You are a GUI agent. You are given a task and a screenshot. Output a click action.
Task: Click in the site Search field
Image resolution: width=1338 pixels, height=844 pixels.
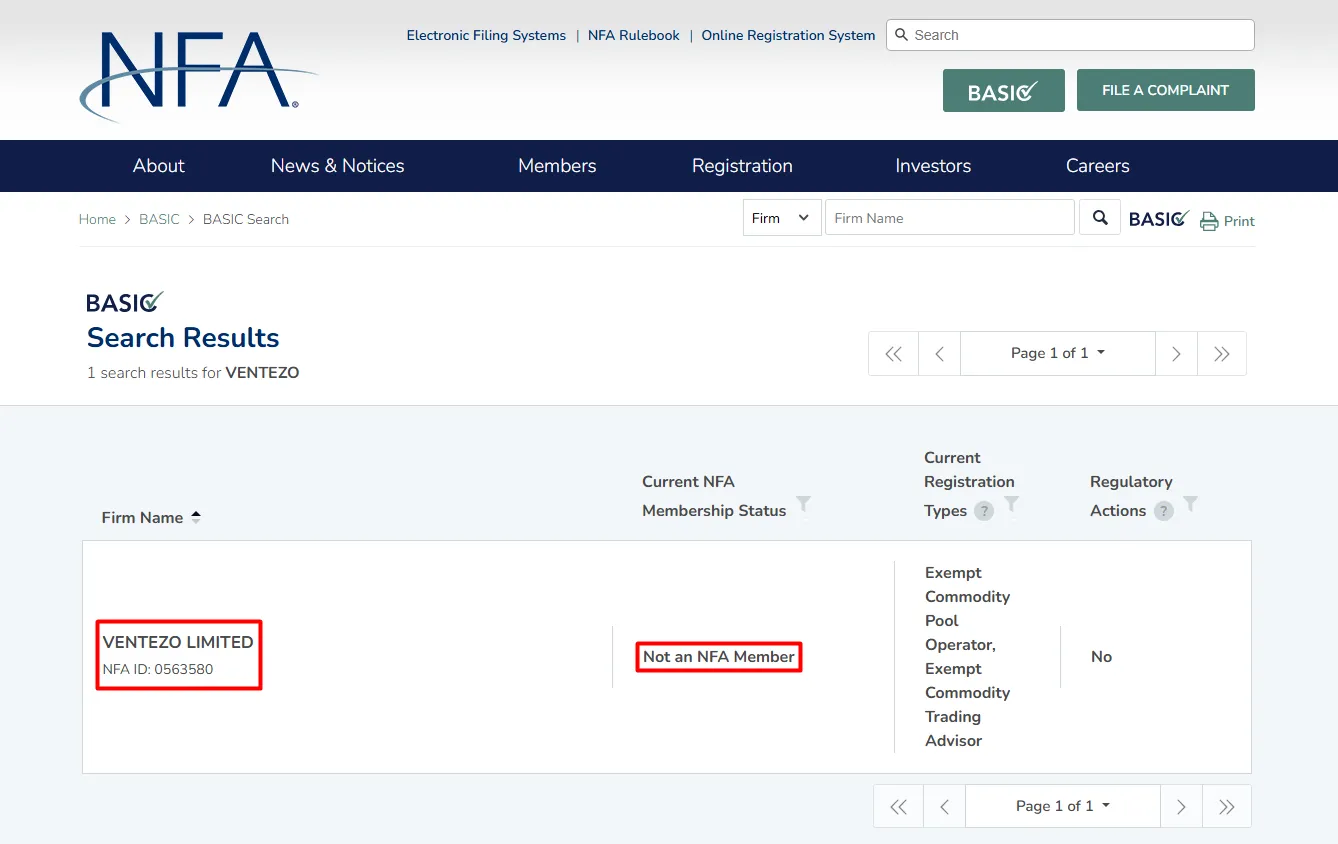click(x=1070, y=35)
